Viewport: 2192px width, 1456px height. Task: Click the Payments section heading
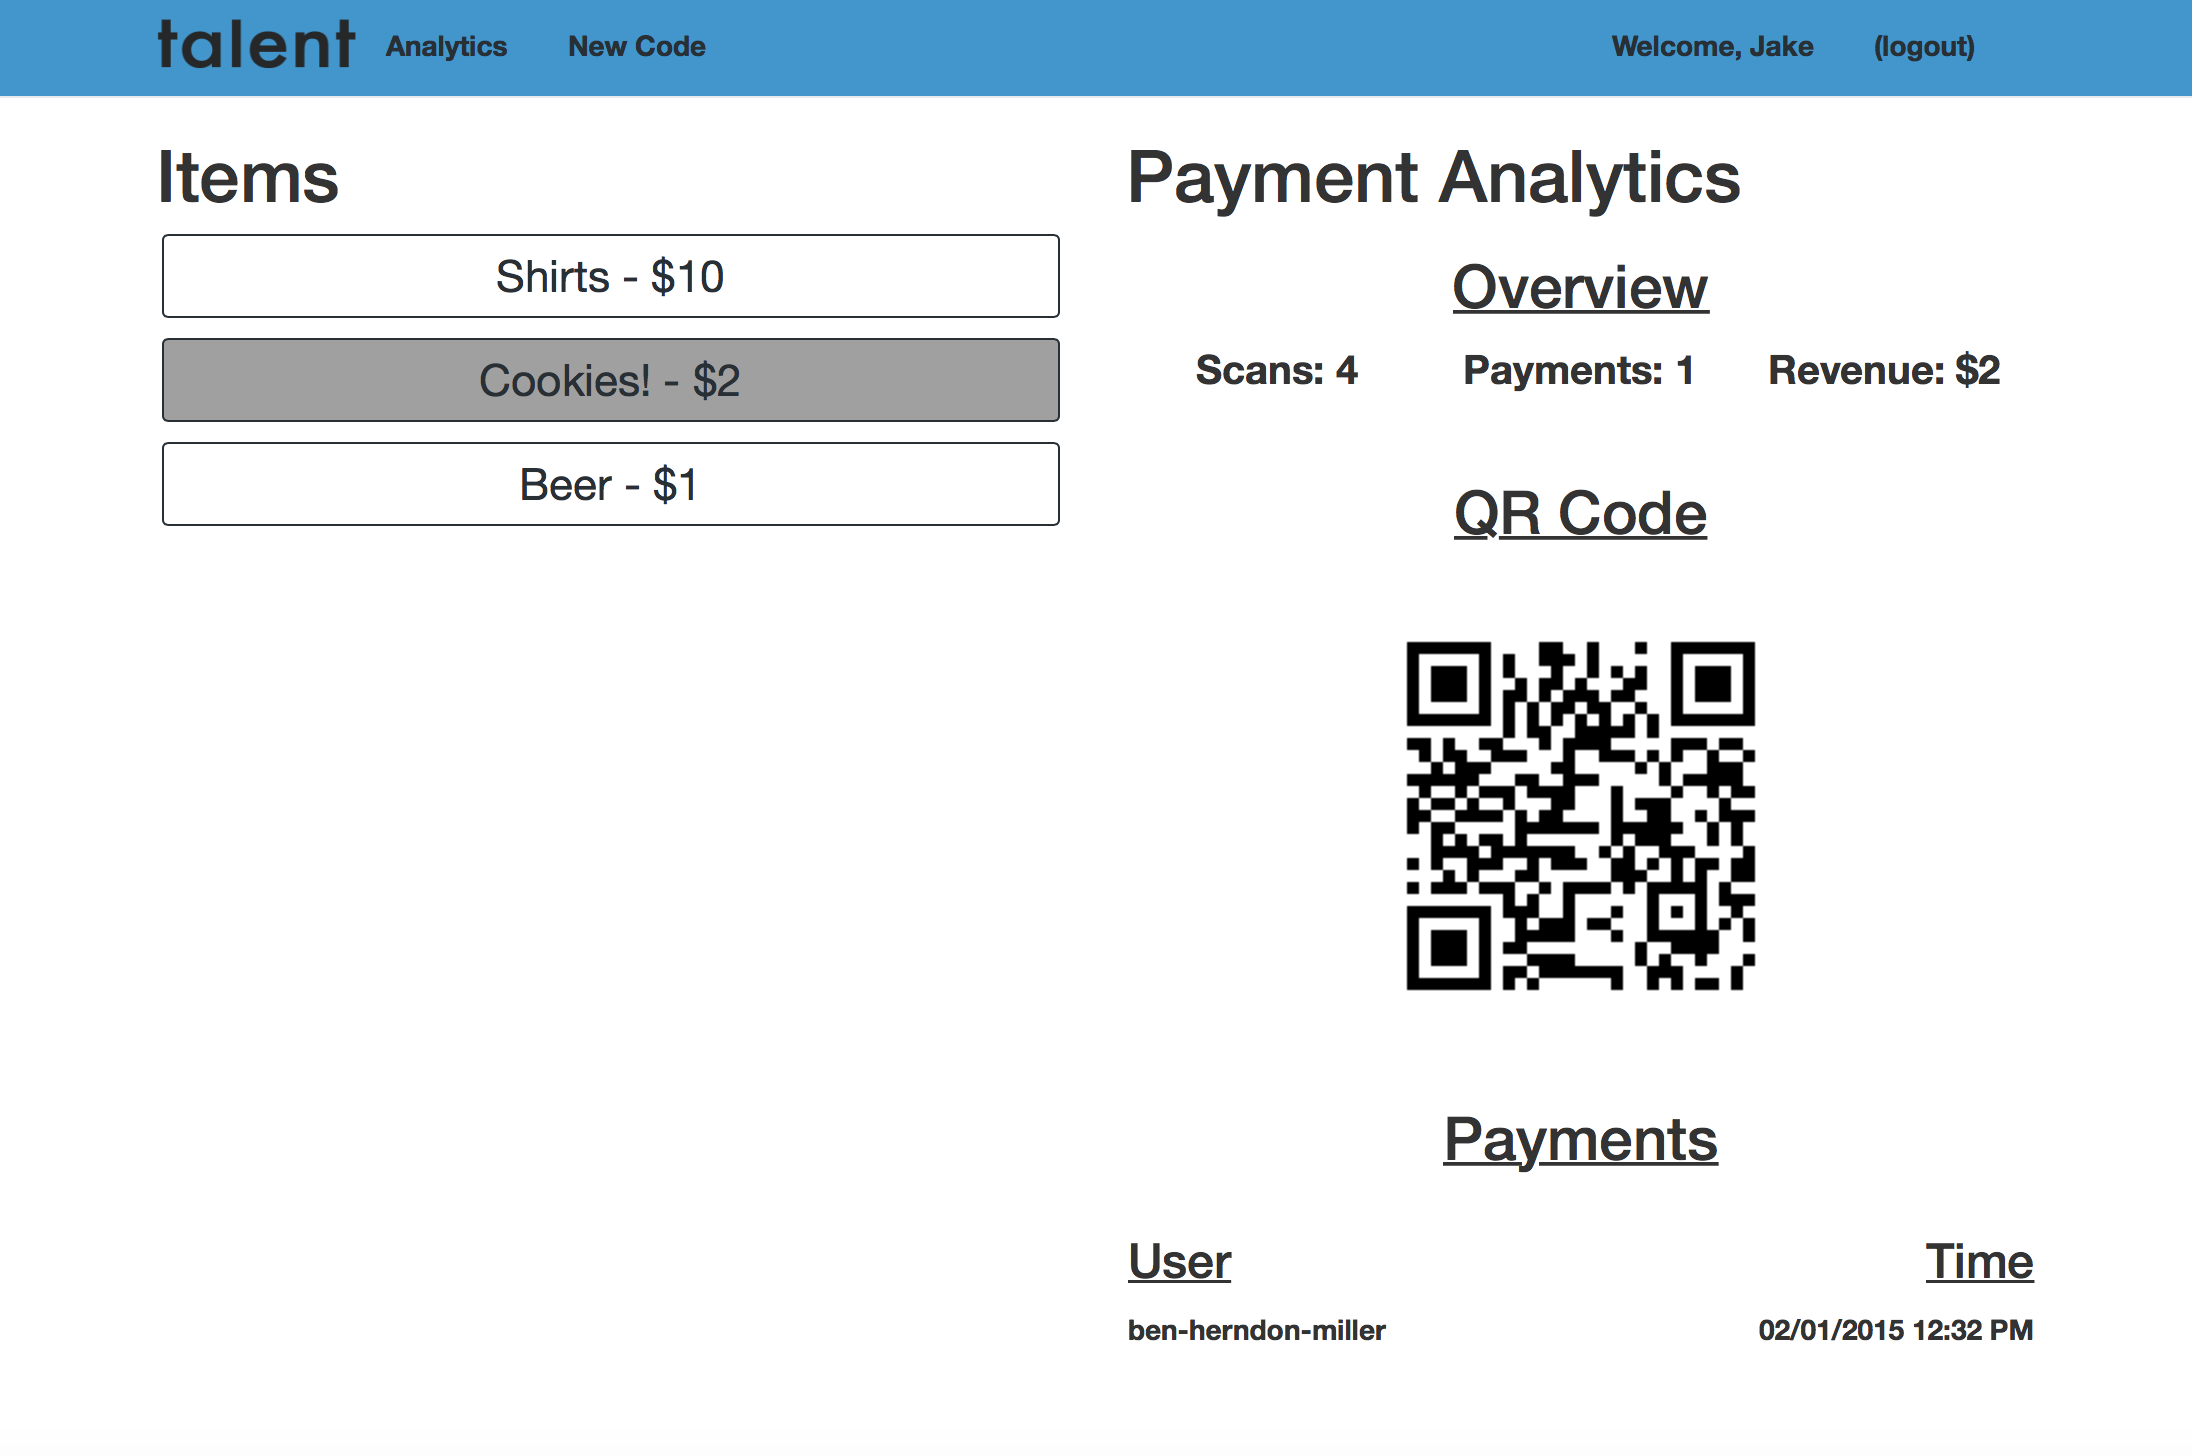[x=1580, y=1140]
